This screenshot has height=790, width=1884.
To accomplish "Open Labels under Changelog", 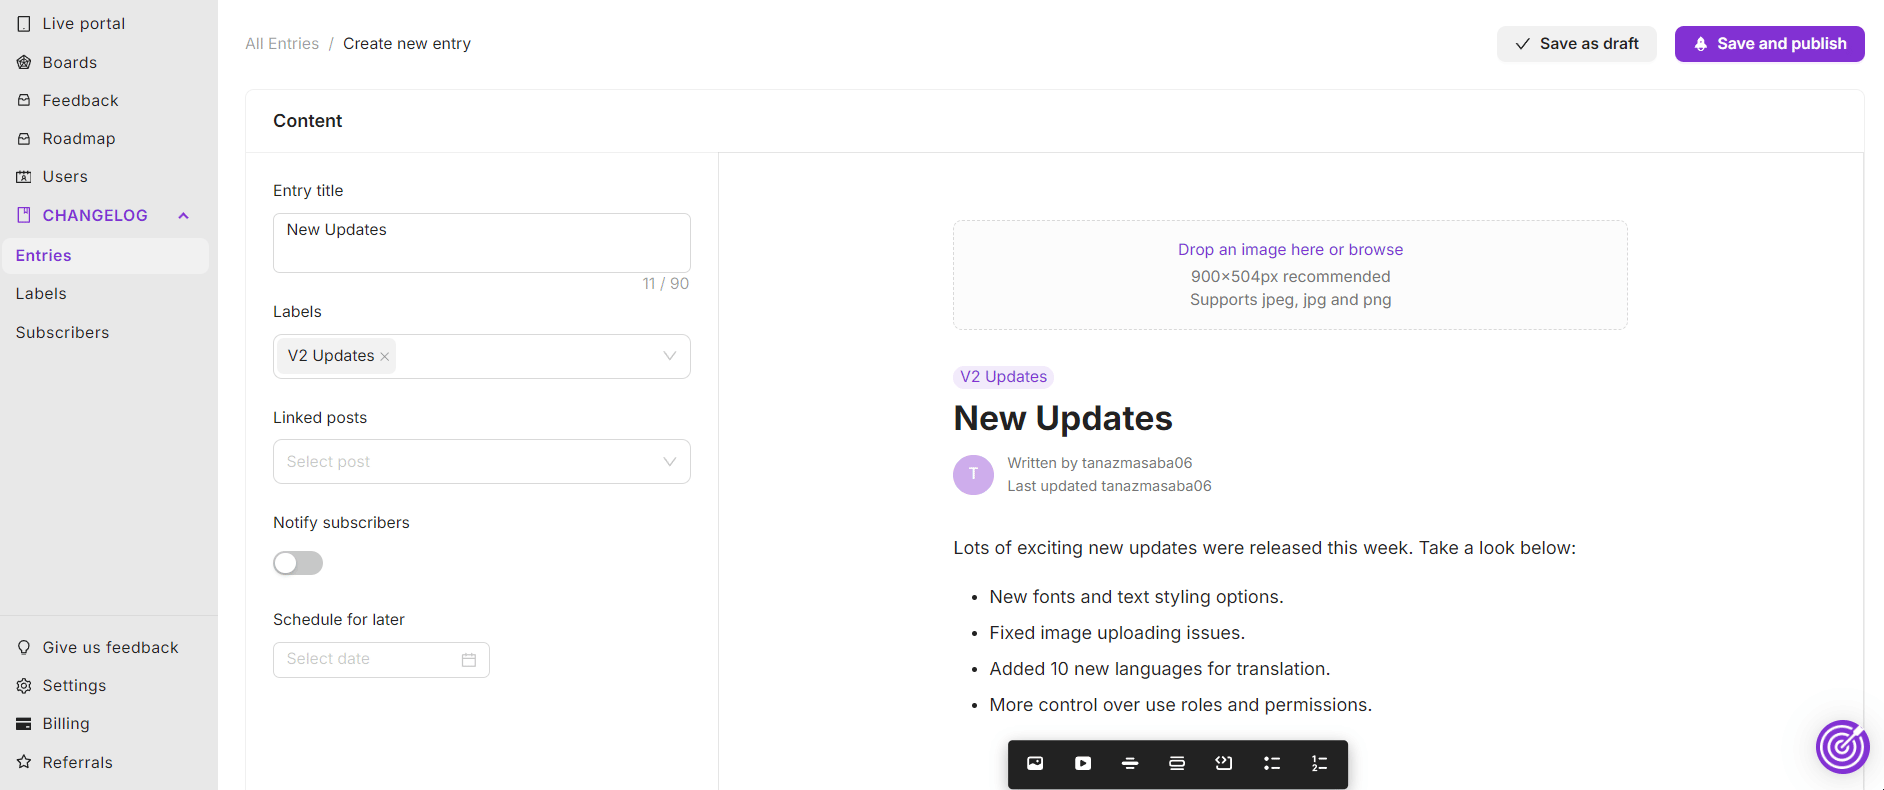I will click(x=41, y=294).
